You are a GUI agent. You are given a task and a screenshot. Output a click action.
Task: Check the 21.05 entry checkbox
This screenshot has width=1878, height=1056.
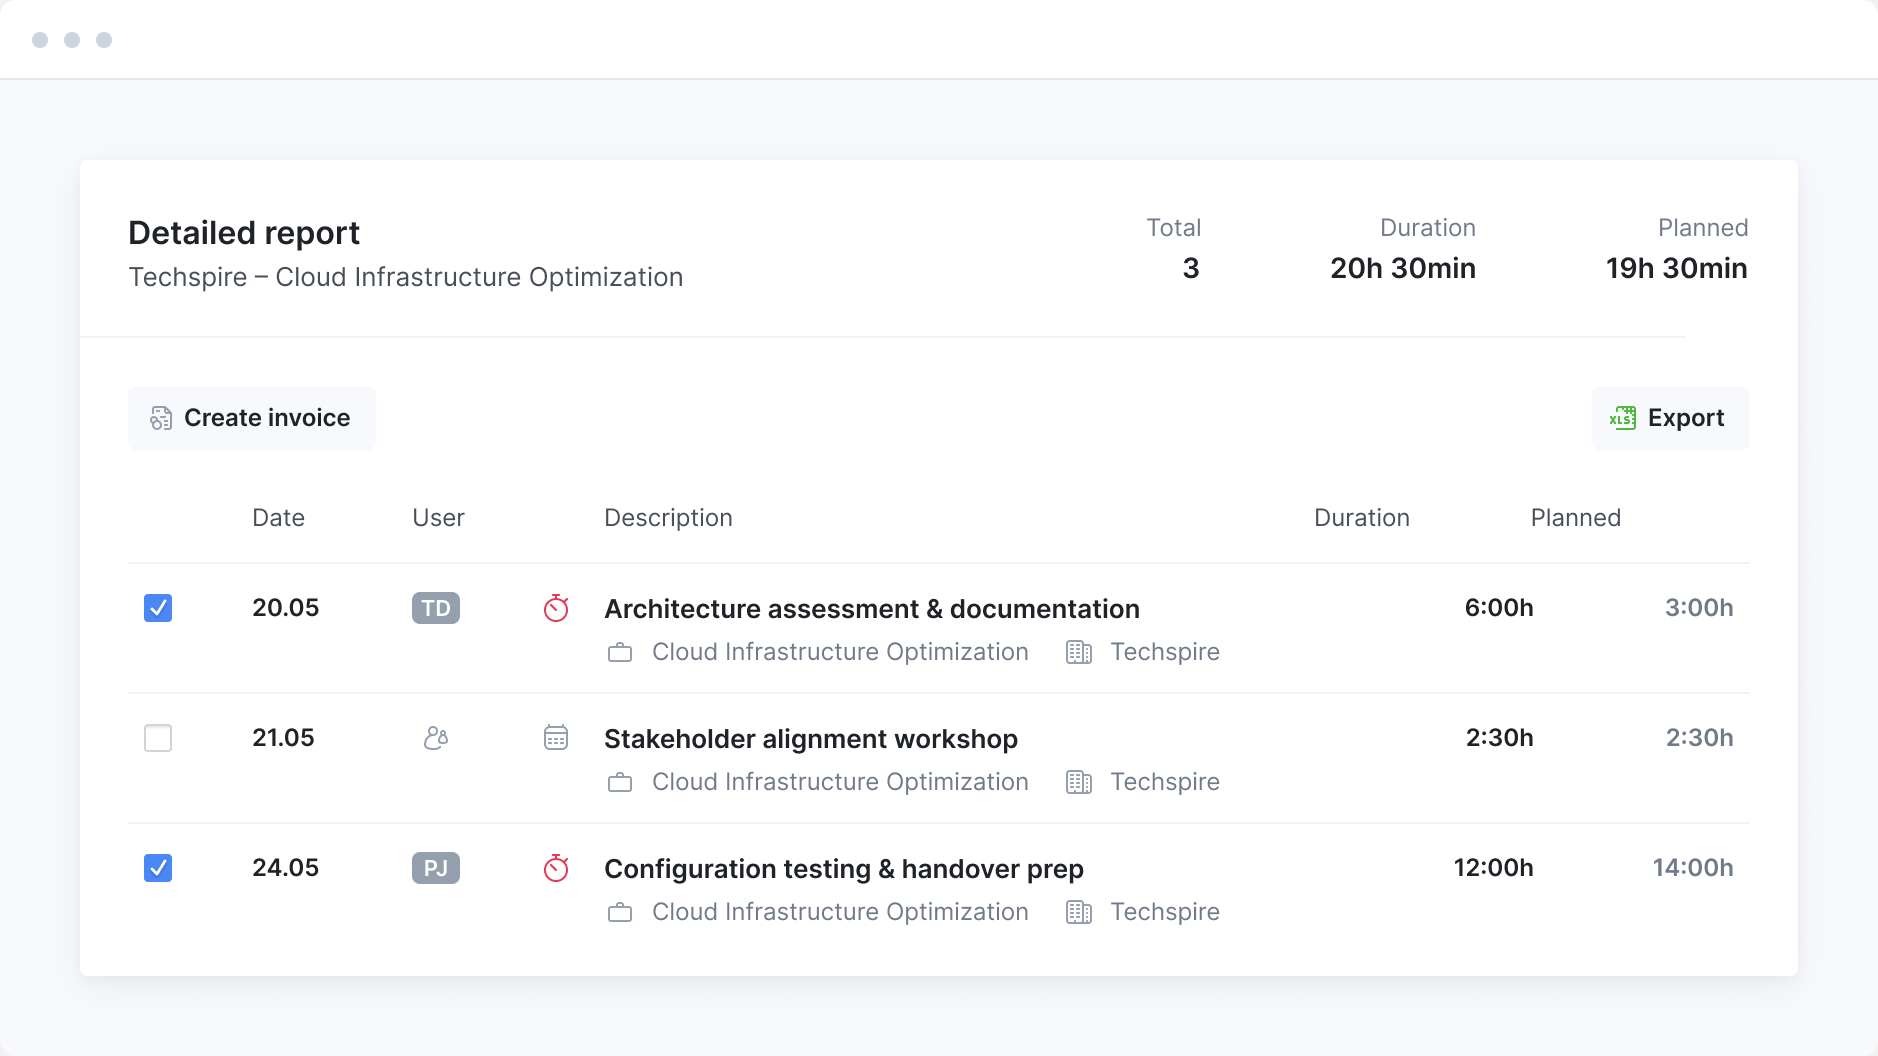point(158,738)
